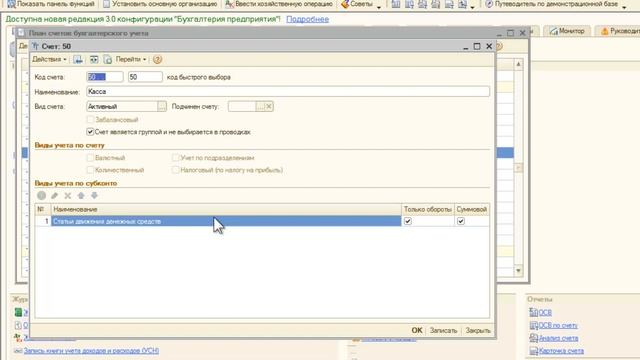Move the subconto row down with the down arrow icon
This screenshot has height=360, width=640.
click(94, 196)
